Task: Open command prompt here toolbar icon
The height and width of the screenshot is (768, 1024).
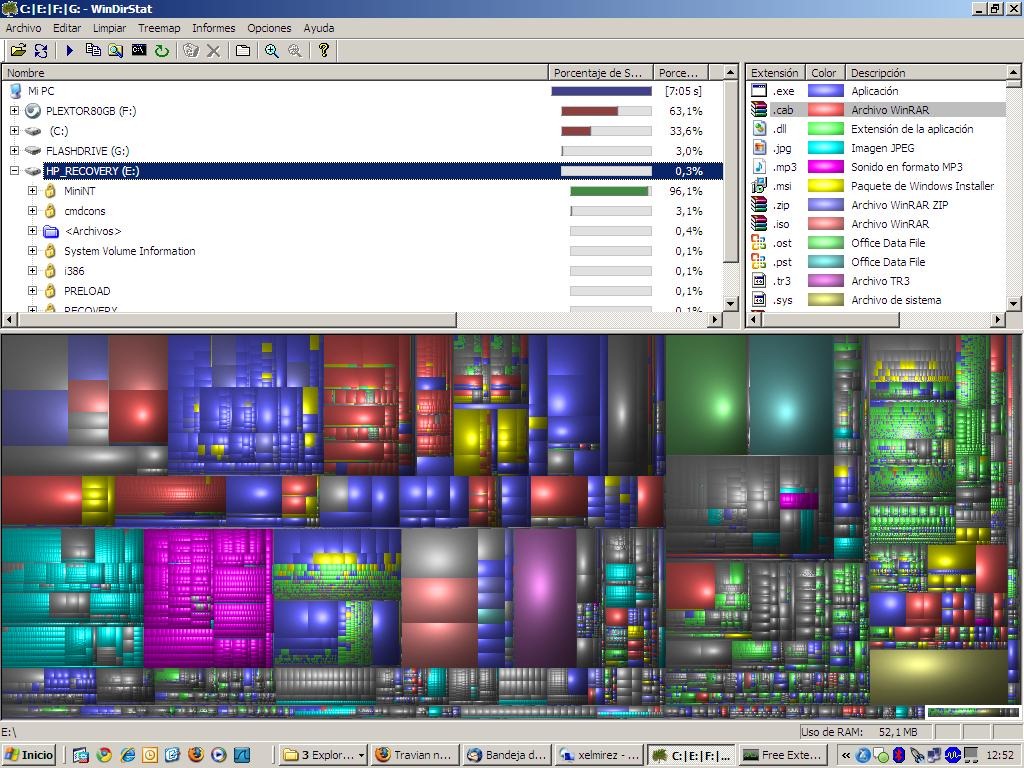Action: tap(138, 50)
